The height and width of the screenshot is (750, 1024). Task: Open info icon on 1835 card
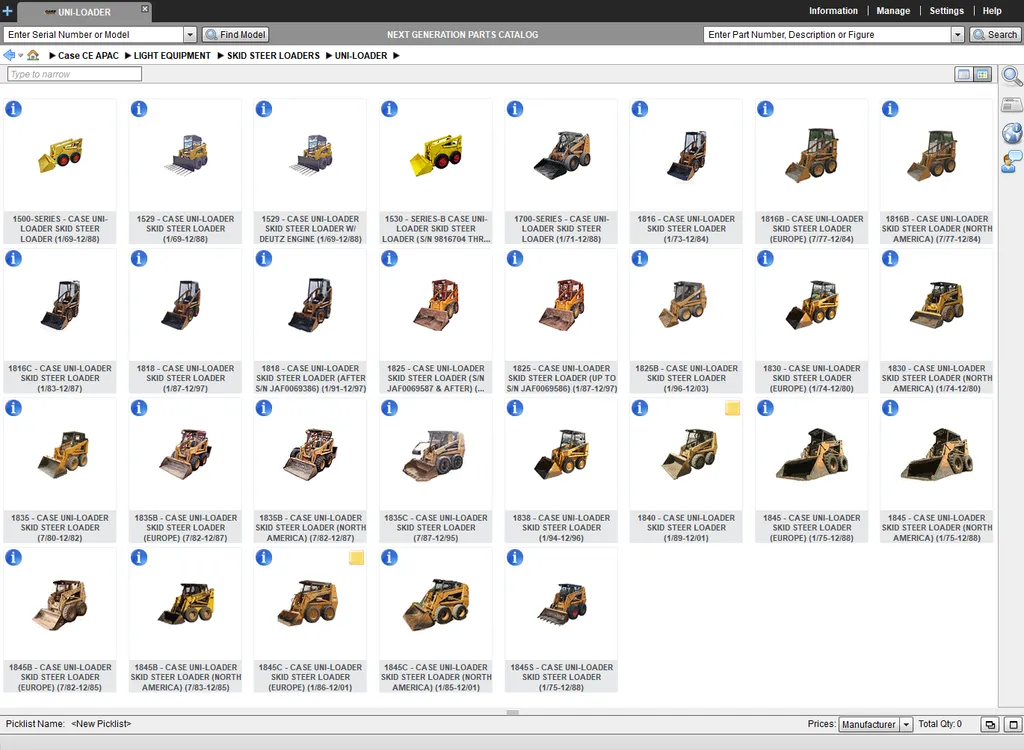coord(14,408)
